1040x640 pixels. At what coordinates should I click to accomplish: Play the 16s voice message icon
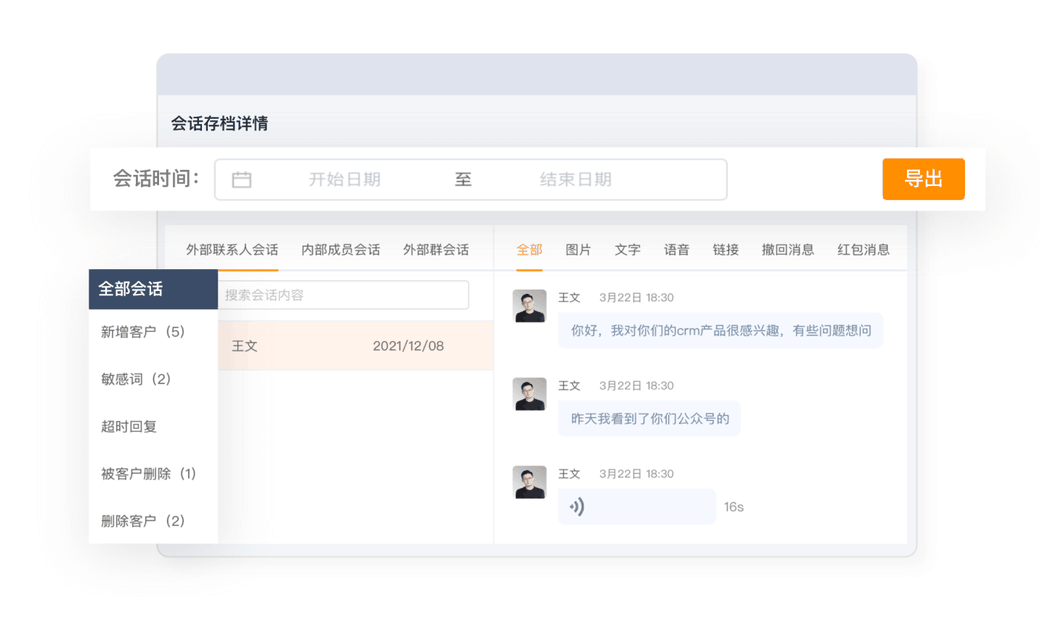coord(577,507)
